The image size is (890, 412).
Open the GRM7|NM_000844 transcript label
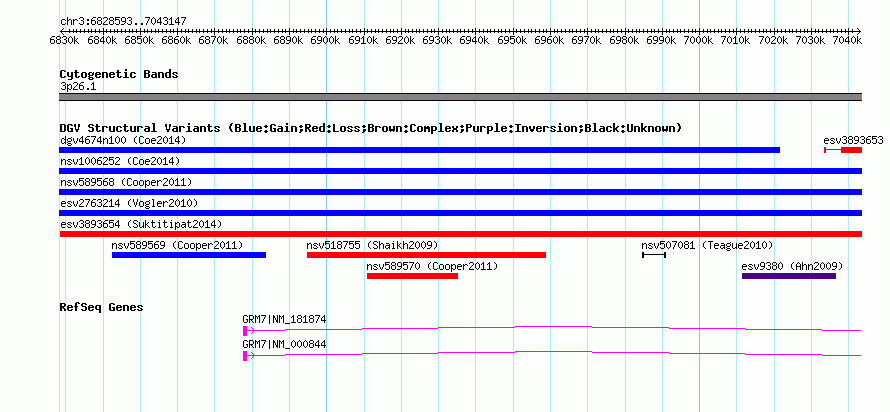(284, 344)
